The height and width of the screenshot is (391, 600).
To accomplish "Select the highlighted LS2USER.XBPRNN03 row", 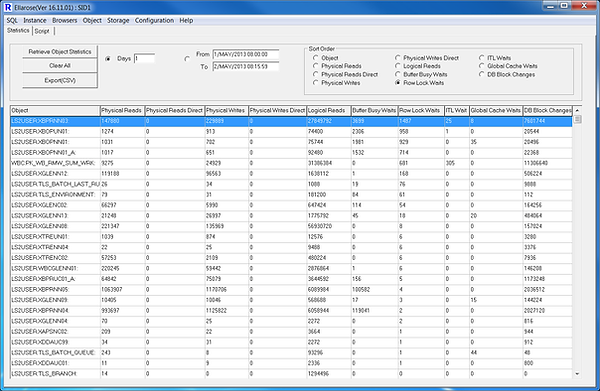I will tap(291, 121).
